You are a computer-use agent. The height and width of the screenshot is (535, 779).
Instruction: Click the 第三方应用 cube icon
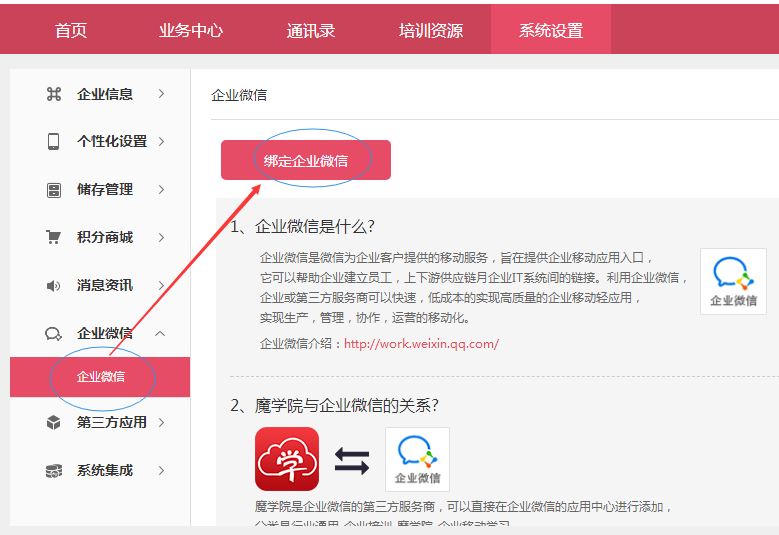(x=53, y=423)
